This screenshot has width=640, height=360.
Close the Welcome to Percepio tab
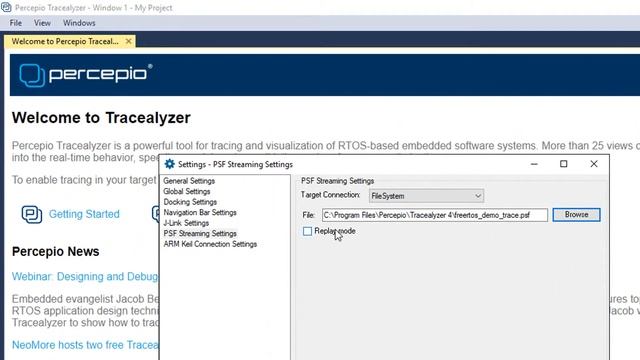(128, 41)
